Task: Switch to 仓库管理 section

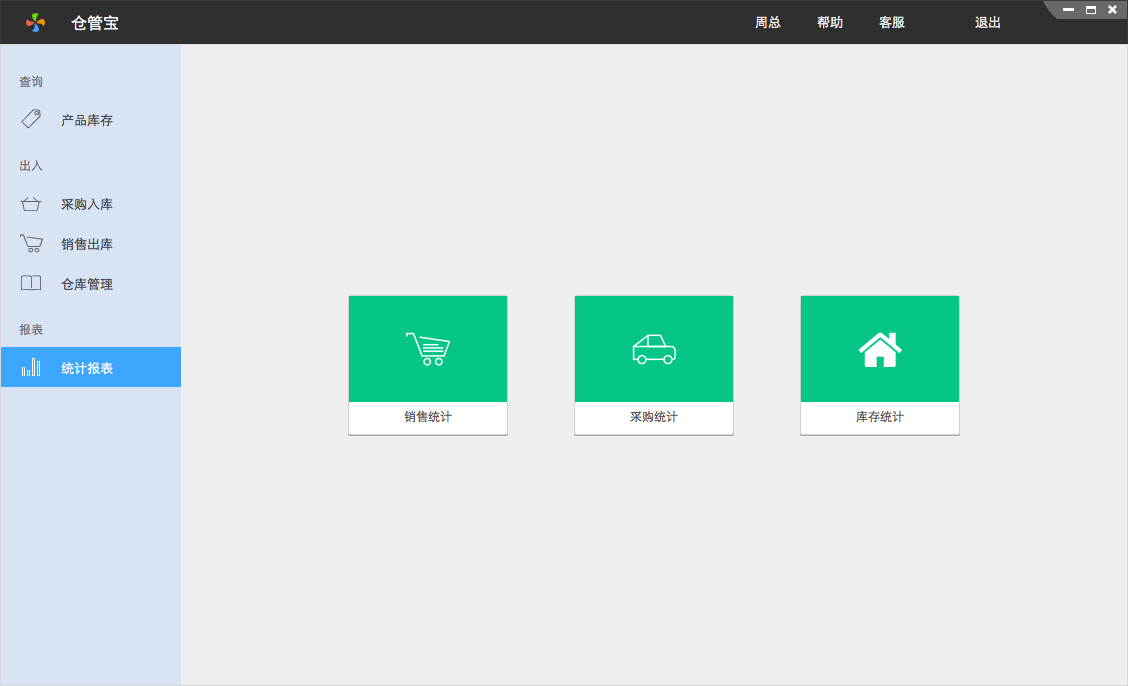Action: (x=87, y=284)
